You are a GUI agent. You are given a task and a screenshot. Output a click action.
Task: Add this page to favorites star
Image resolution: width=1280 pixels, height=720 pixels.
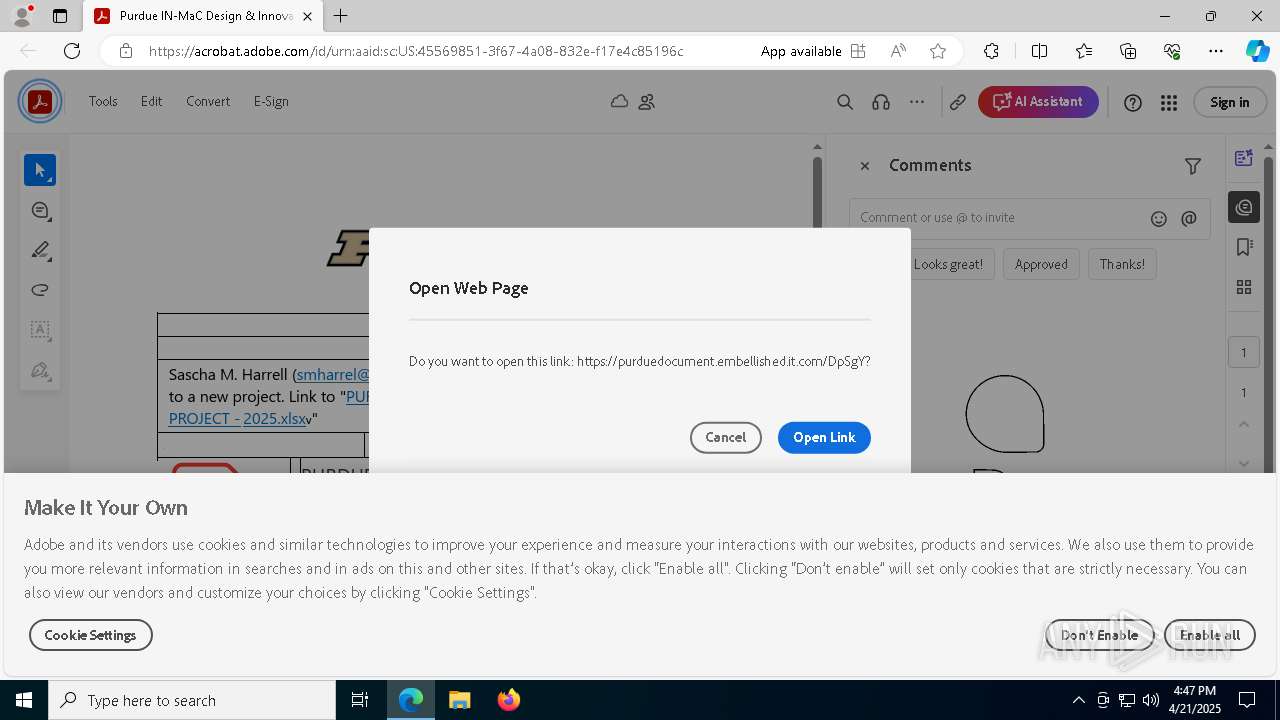click(x=938, y=51)
